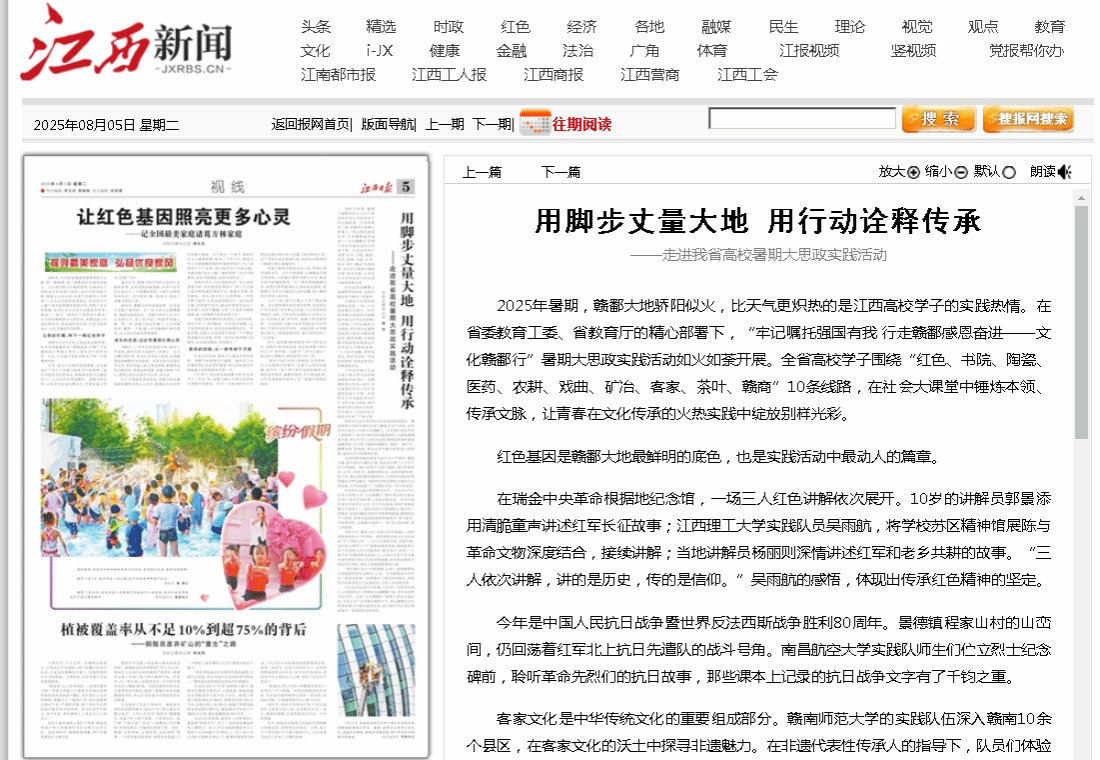Open the 江西工人报 newspaper link

449,74
